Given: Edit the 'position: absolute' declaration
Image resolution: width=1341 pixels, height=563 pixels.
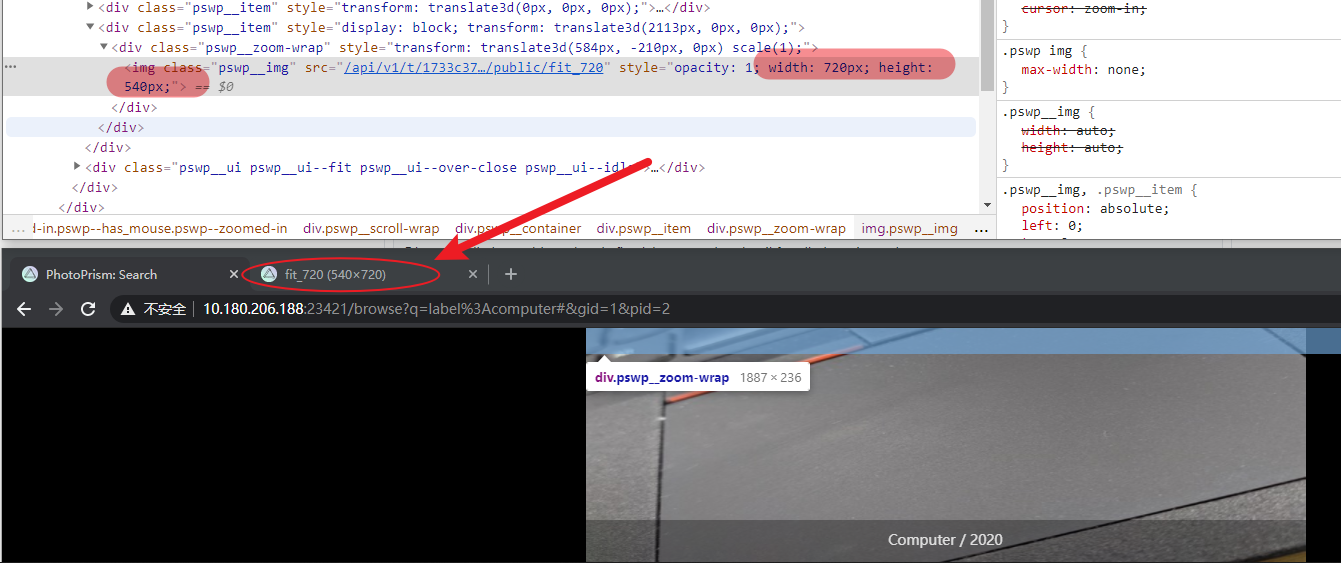Looking at the screenshot, I should coord(1095,208).
